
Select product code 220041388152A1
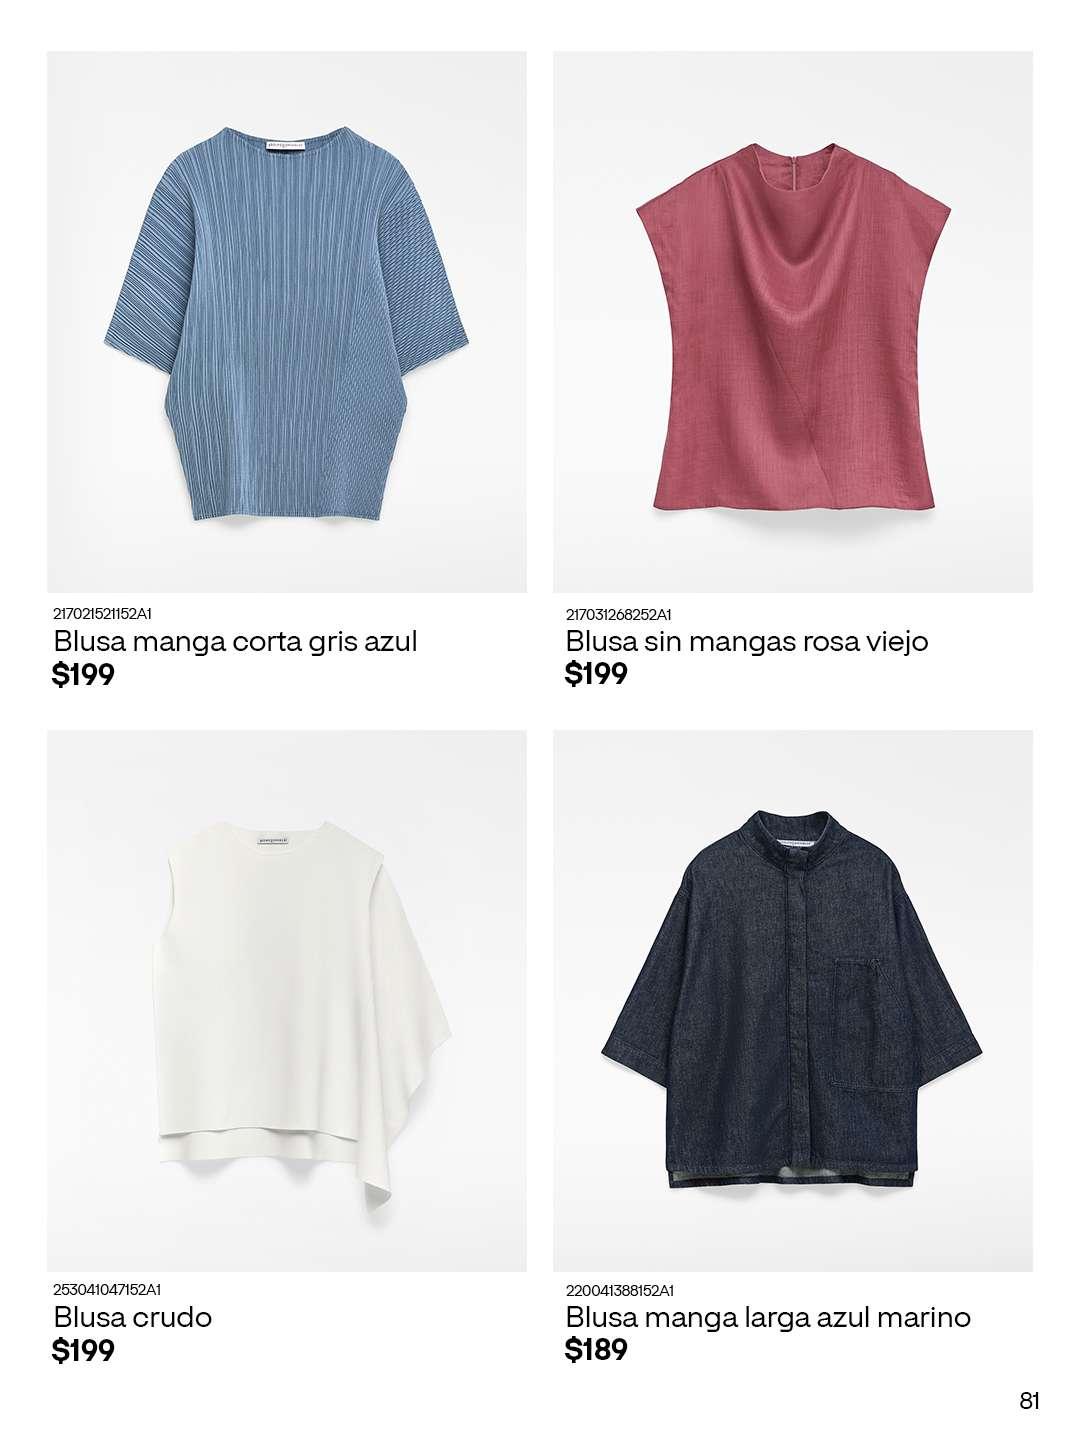(x=620, y=1290)
